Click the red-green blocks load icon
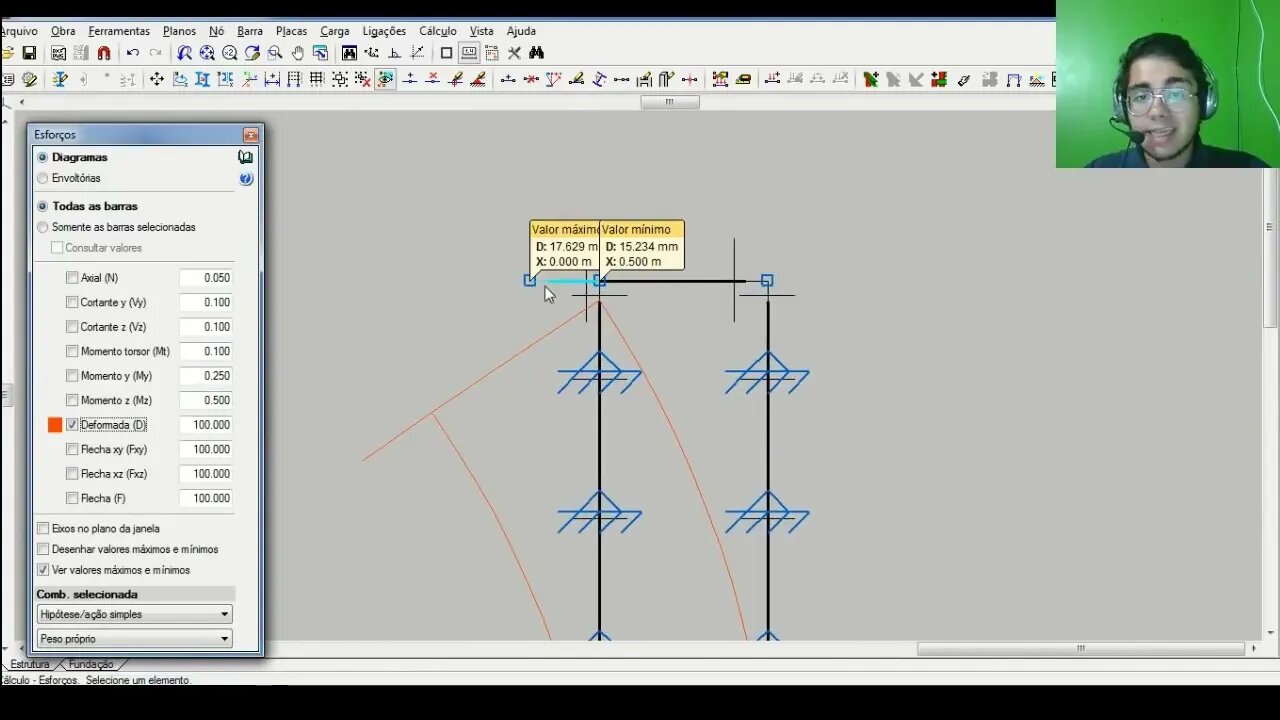 [x=939, y=79]
